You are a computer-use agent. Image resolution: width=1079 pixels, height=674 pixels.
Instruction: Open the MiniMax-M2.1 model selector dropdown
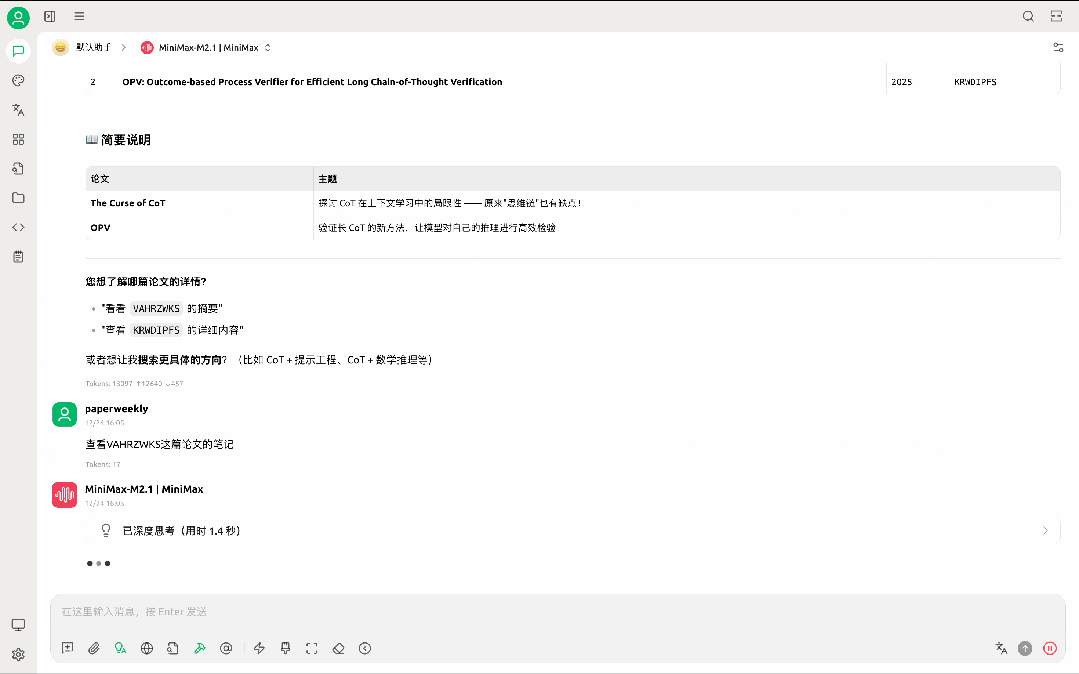pos(205,48)
